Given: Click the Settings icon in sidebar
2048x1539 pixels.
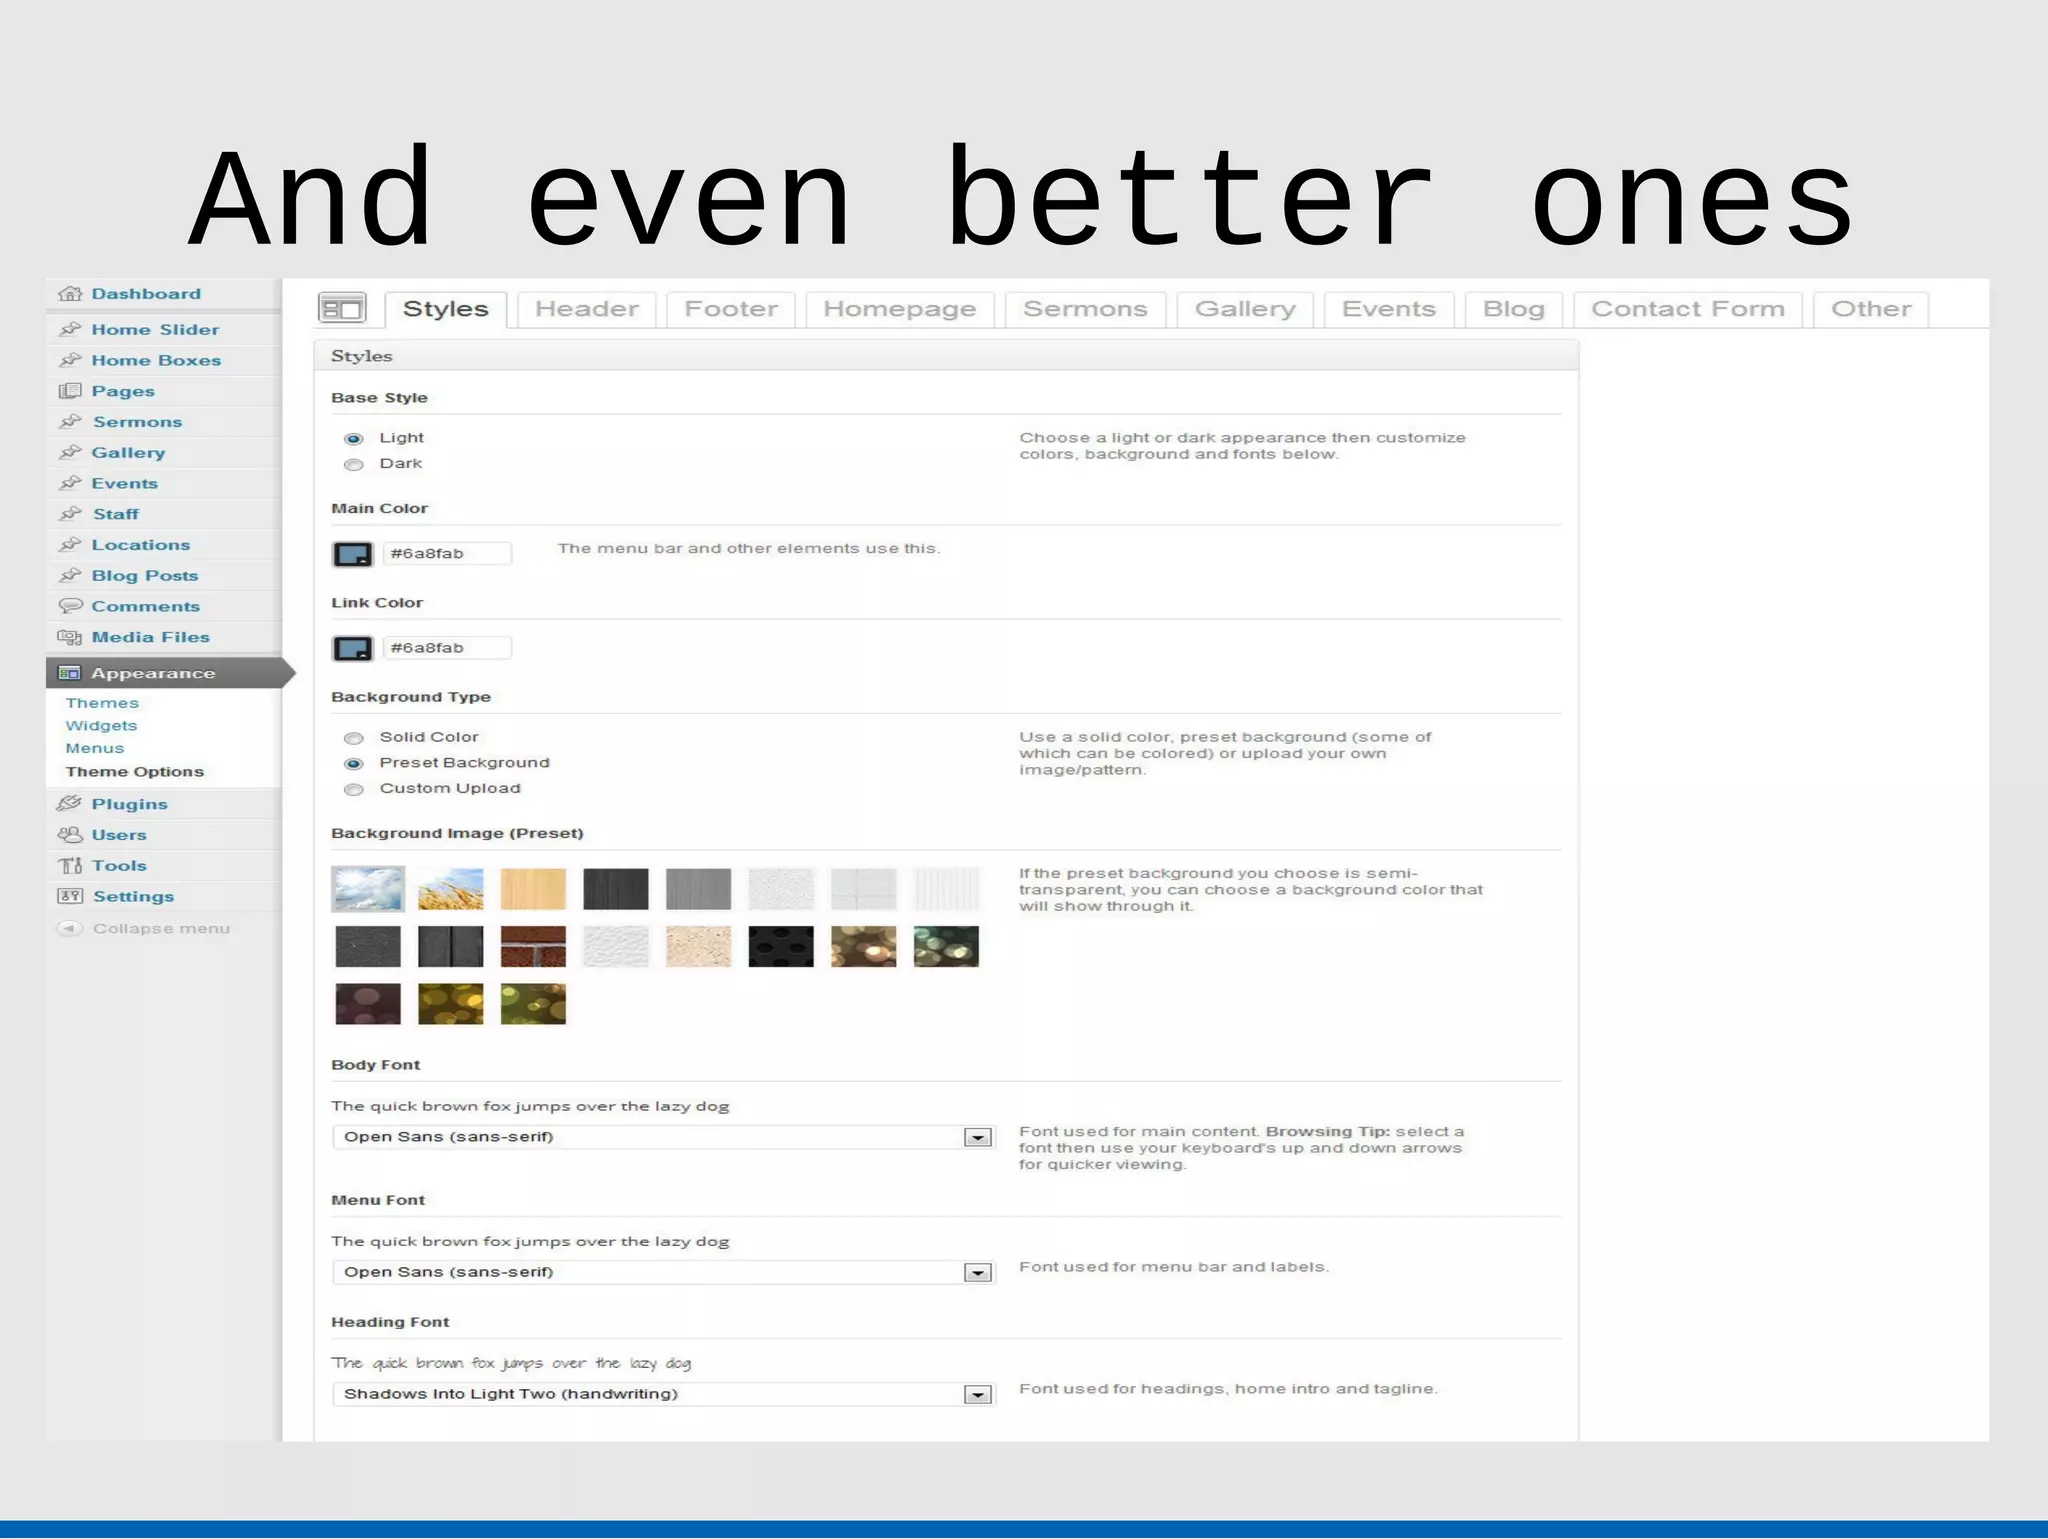Looking at the screenshot, I should [x=69, y=897].
